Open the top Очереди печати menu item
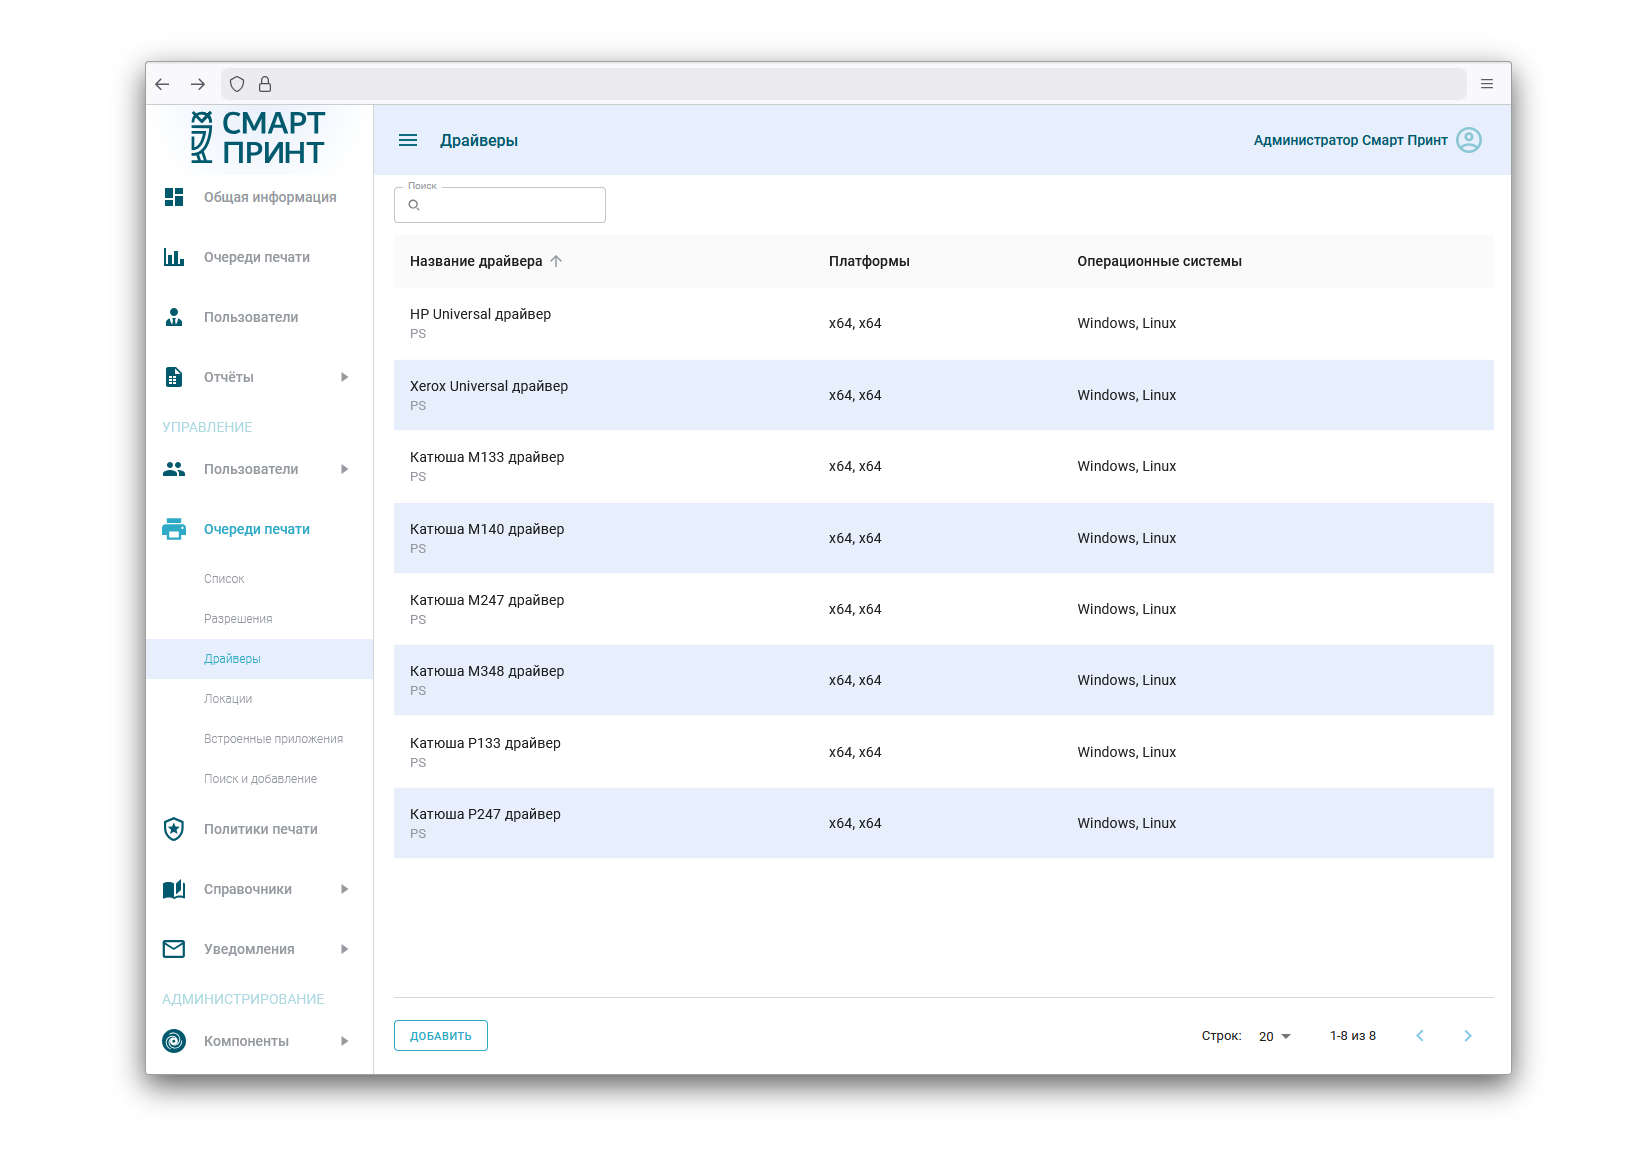Viewport: 1638px width, 1162px height. click(x=257, y=257)
